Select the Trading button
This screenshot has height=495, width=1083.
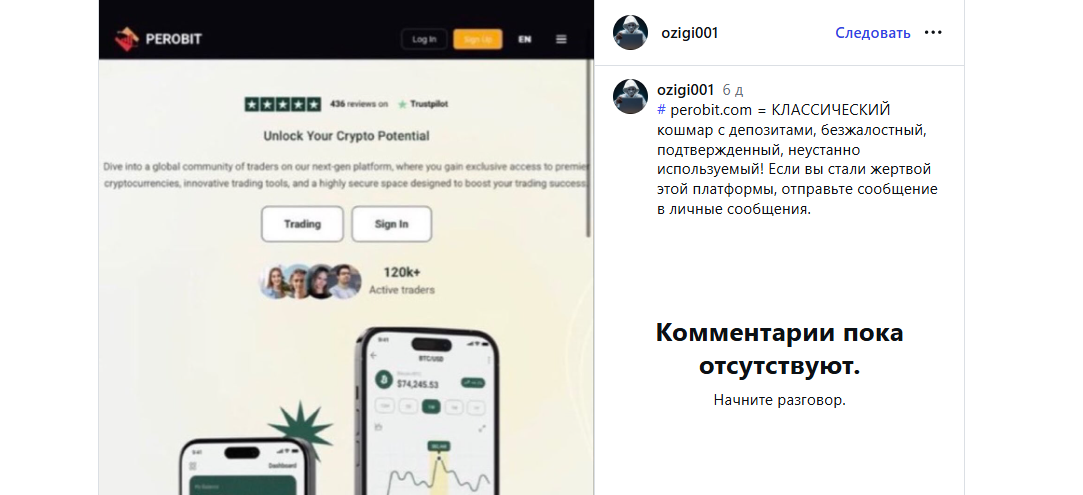tap(302, 224)
